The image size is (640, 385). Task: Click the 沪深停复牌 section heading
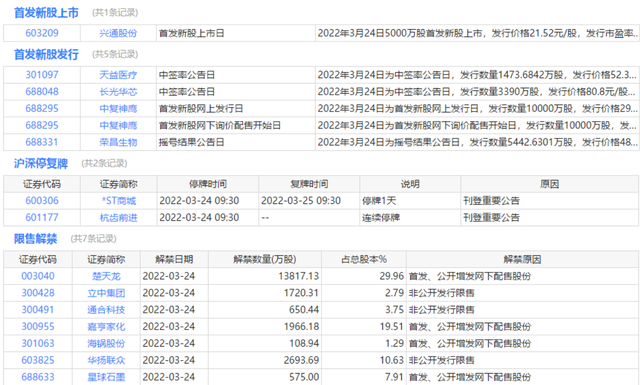tap(41, 163)
